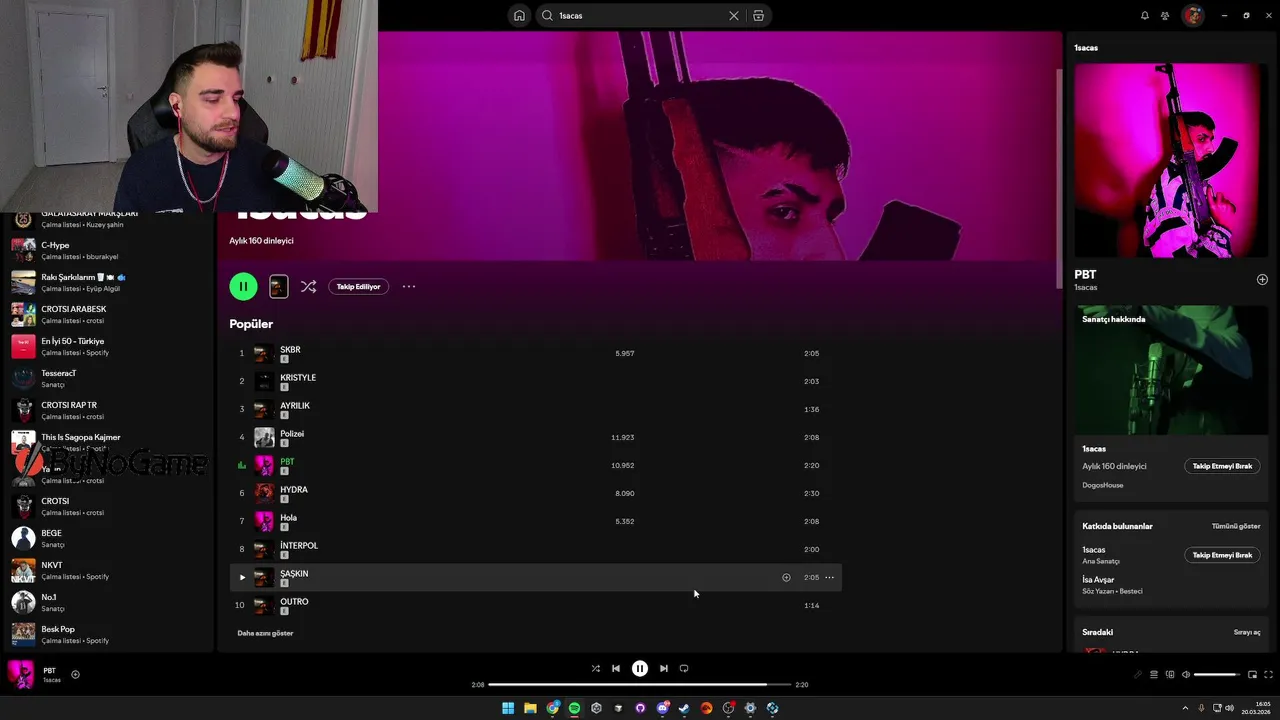
Task: Select the HYDRA track row
Action: pyautogui.click(x=535, y=493)
